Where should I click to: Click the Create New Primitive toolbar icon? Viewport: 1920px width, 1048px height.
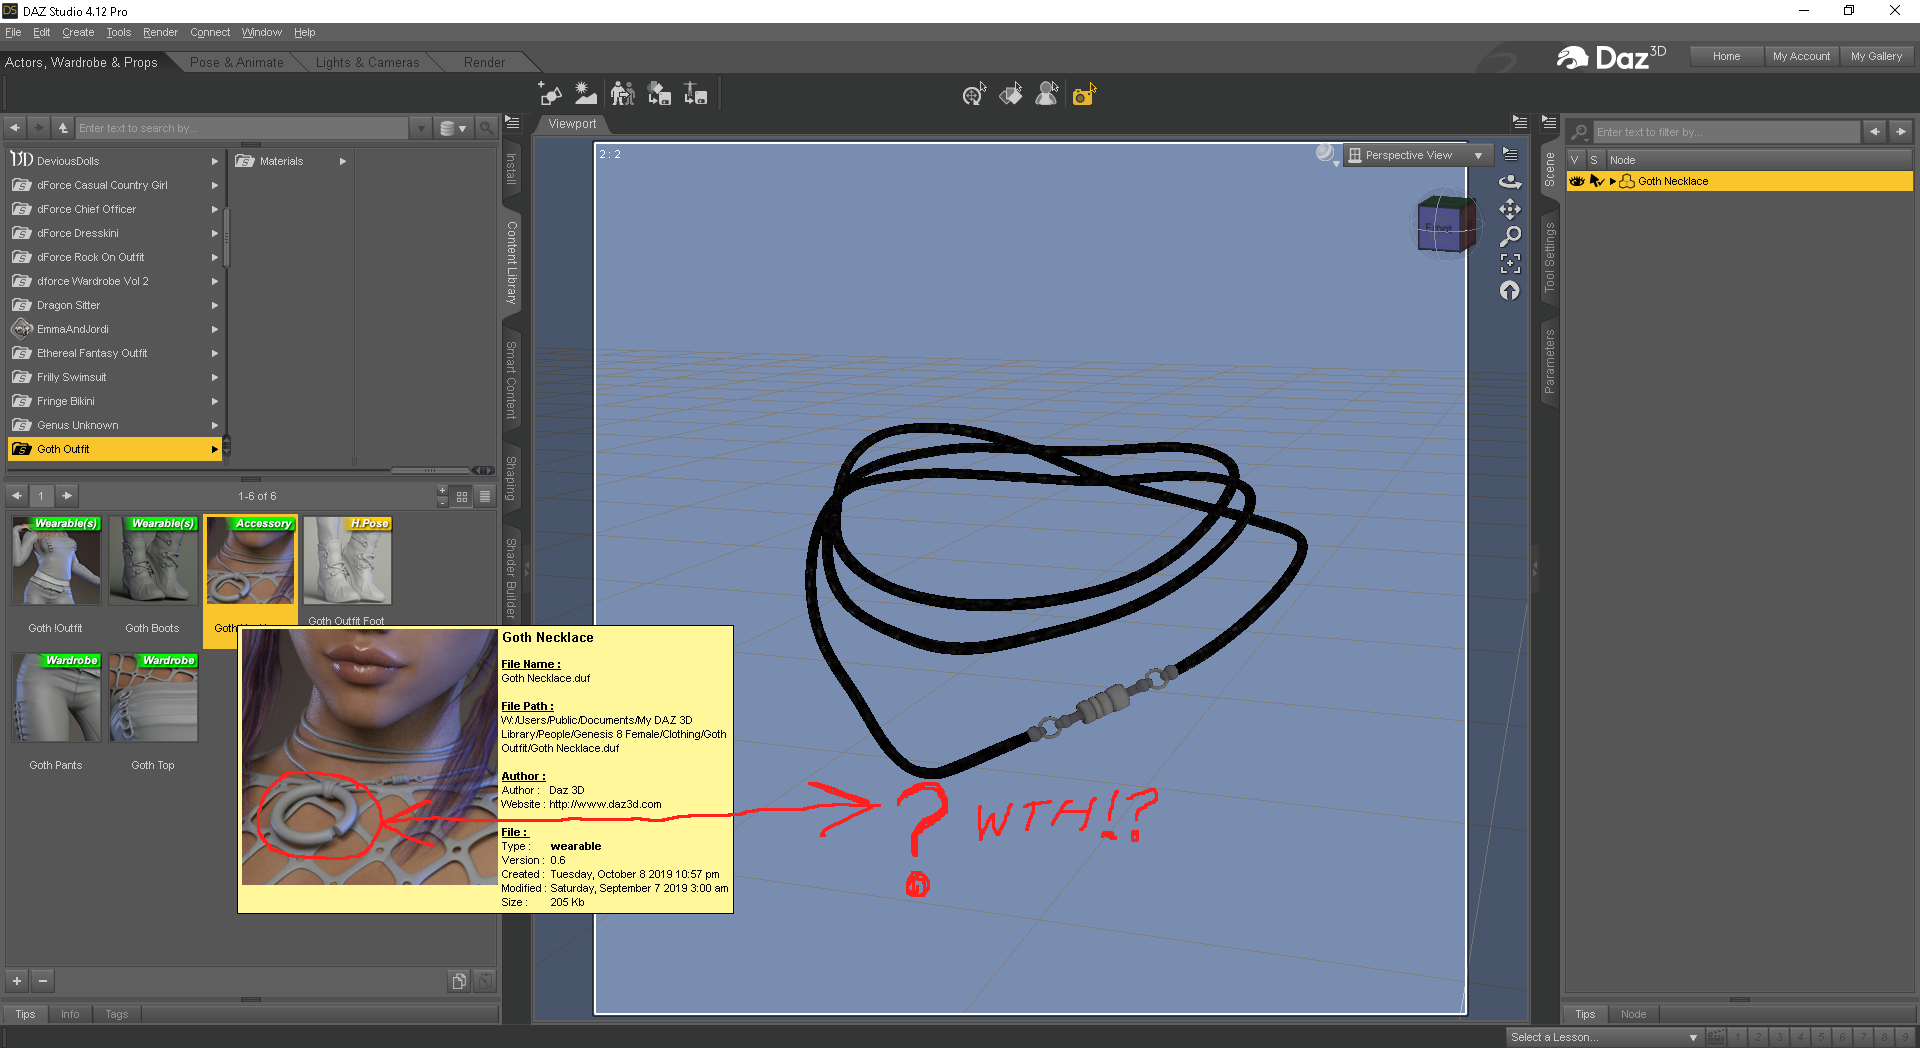pyautogui.click(x=550, y=94)
